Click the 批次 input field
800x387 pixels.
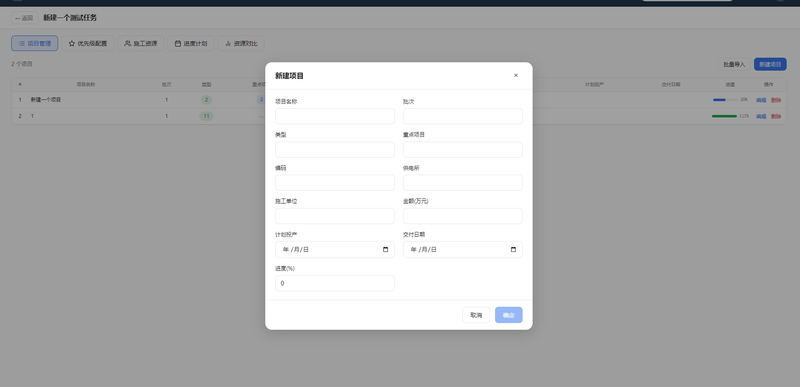pos(463,116)
